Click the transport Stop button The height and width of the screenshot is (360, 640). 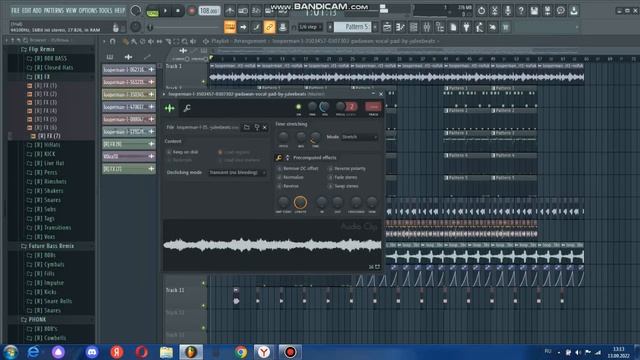pyautogui.click(x=178, y=11)
